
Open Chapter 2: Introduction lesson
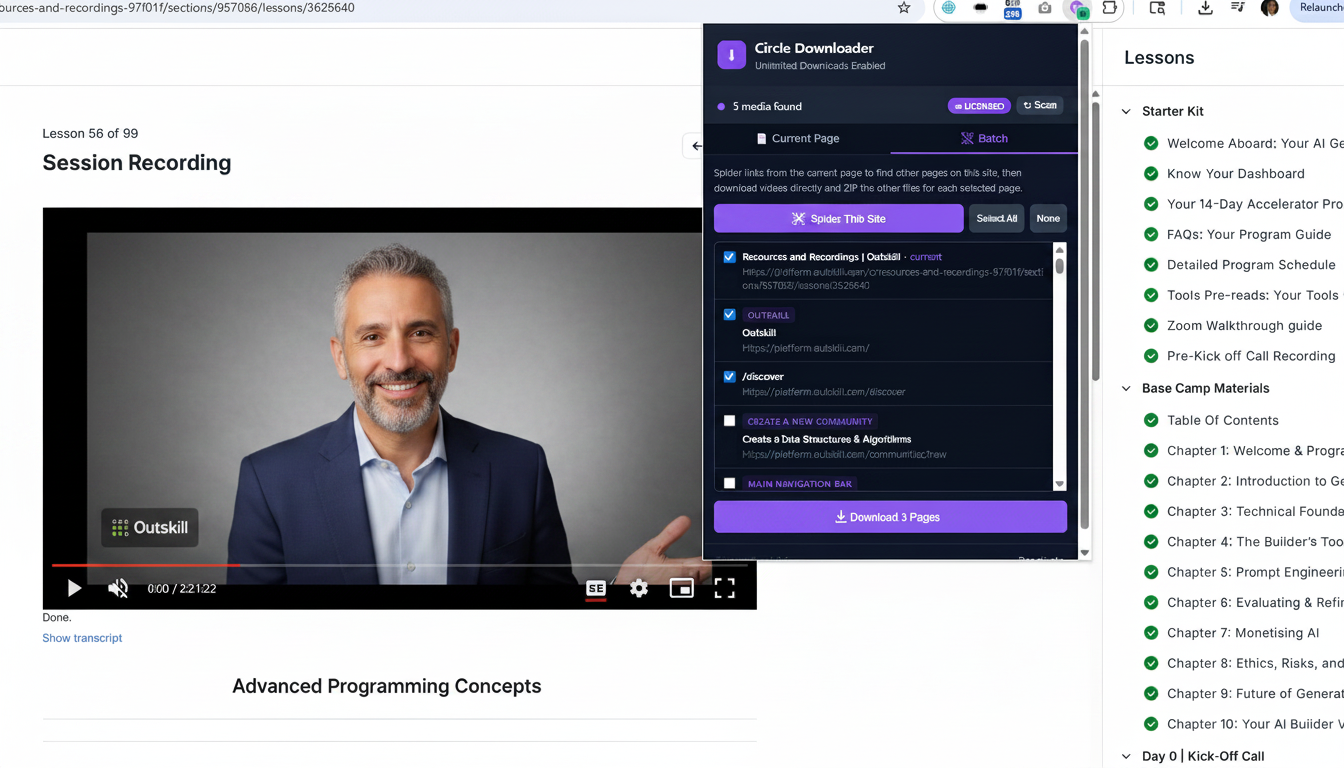[1255, 481]
